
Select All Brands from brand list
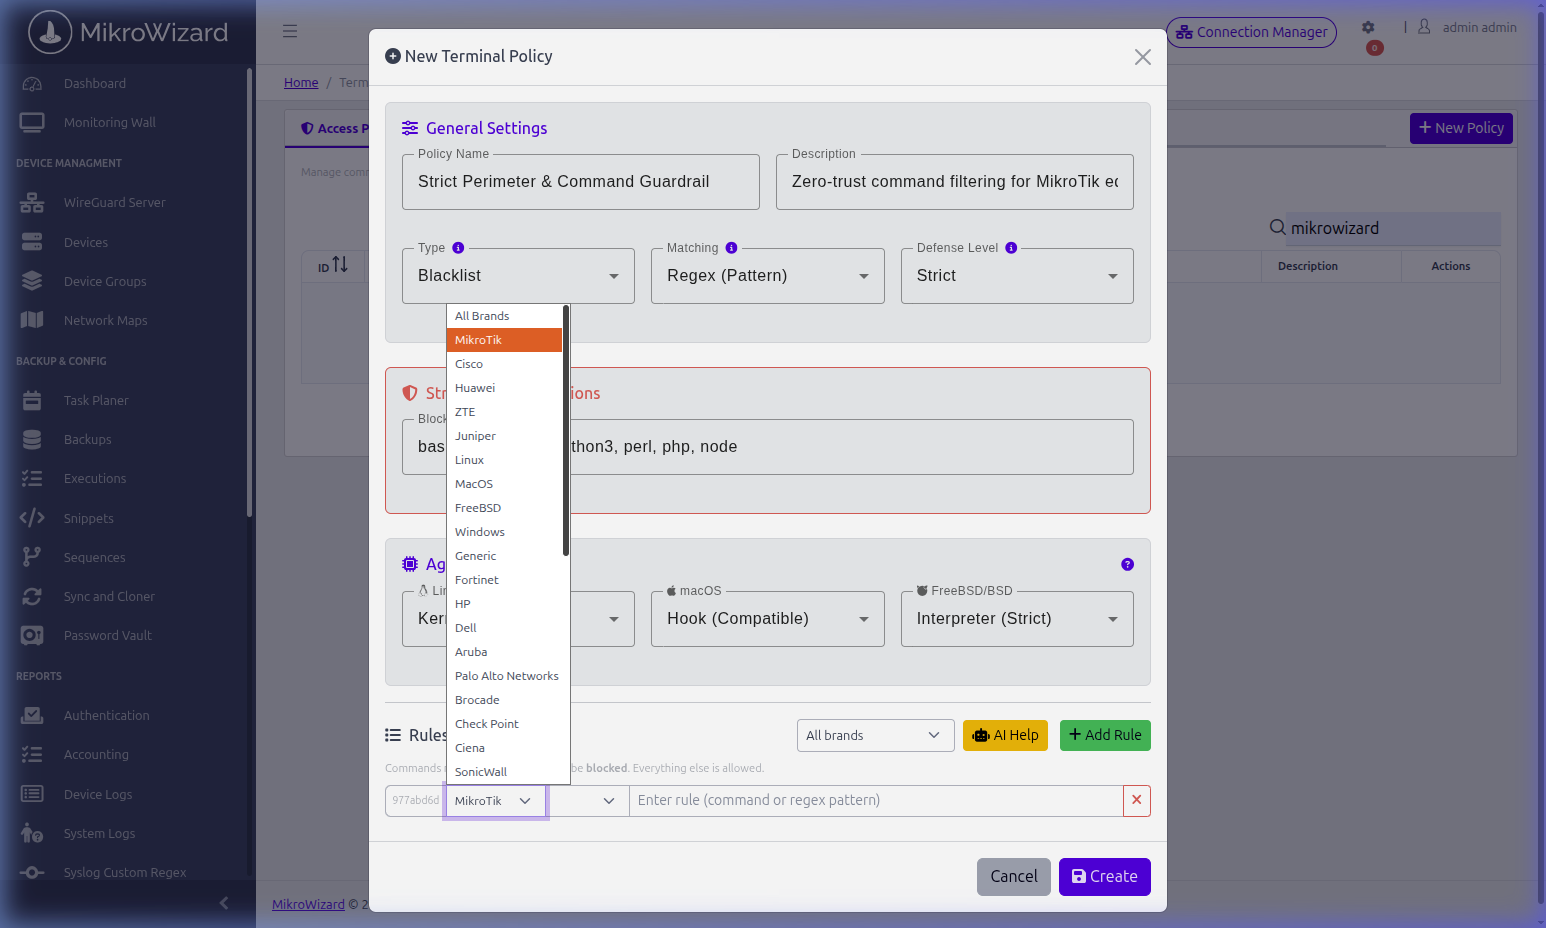(x=504, y=316)
